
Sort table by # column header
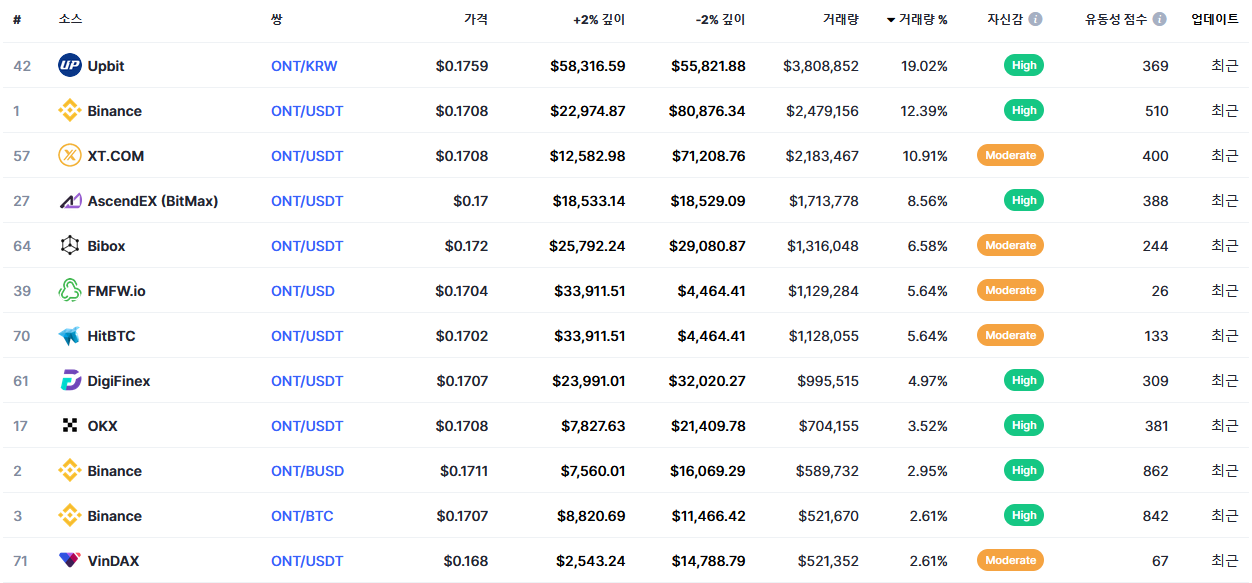coord(17,19)
